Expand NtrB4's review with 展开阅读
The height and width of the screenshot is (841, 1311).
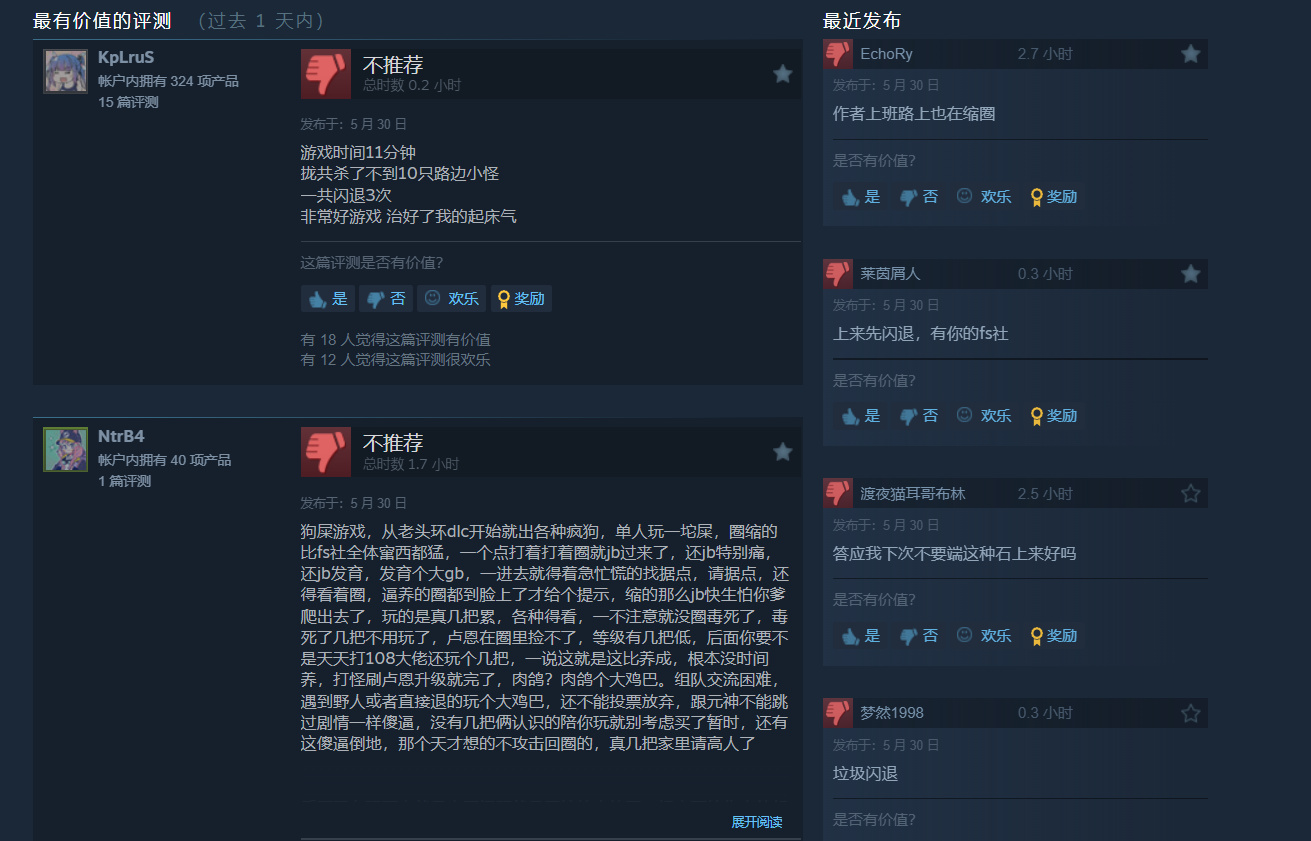757,822
